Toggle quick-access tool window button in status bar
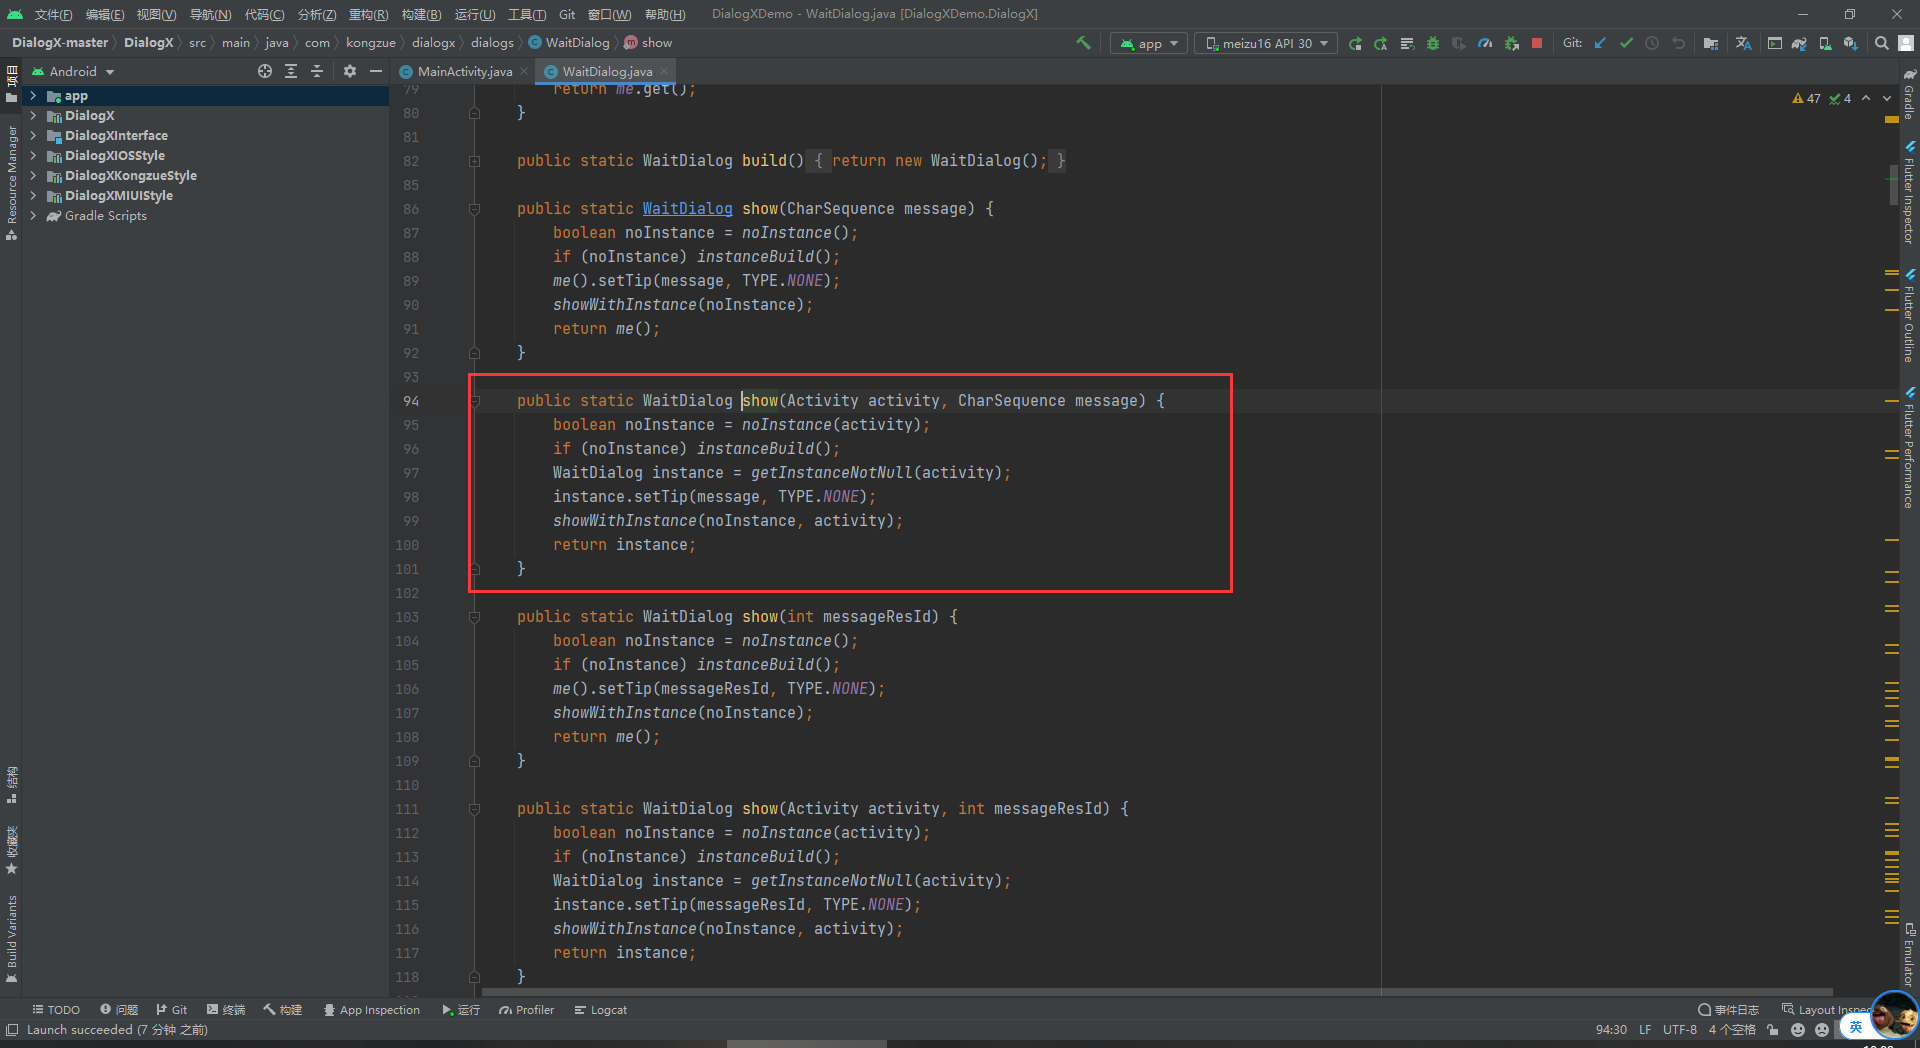This screenshot has width=1920, height=1048. coord(12,1030)
